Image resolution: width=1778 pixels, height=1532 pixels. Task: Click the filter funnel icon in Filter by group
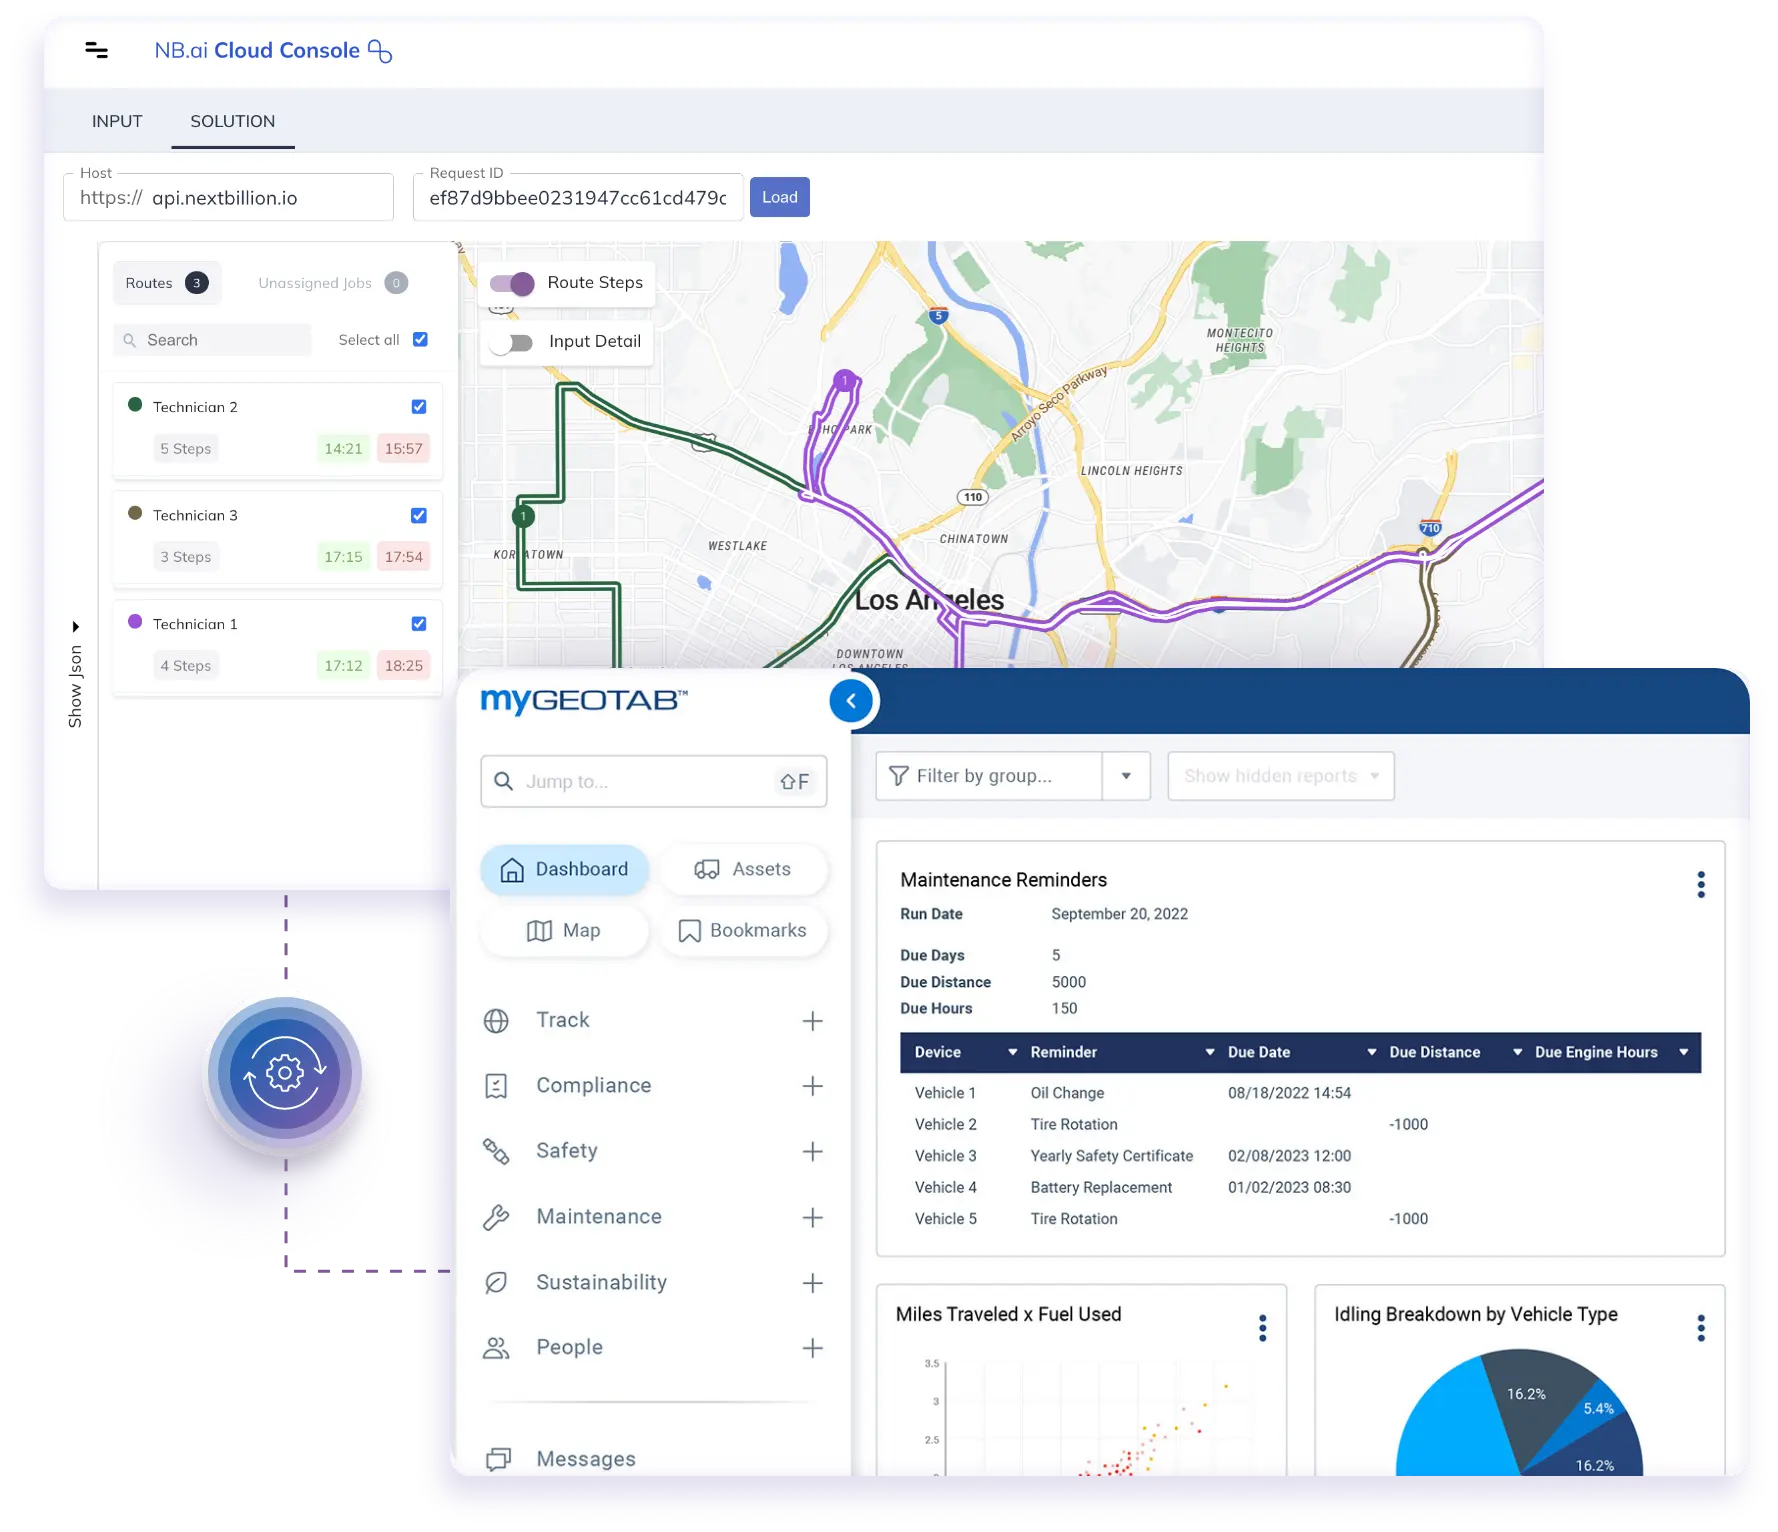[x=899, y=776]
